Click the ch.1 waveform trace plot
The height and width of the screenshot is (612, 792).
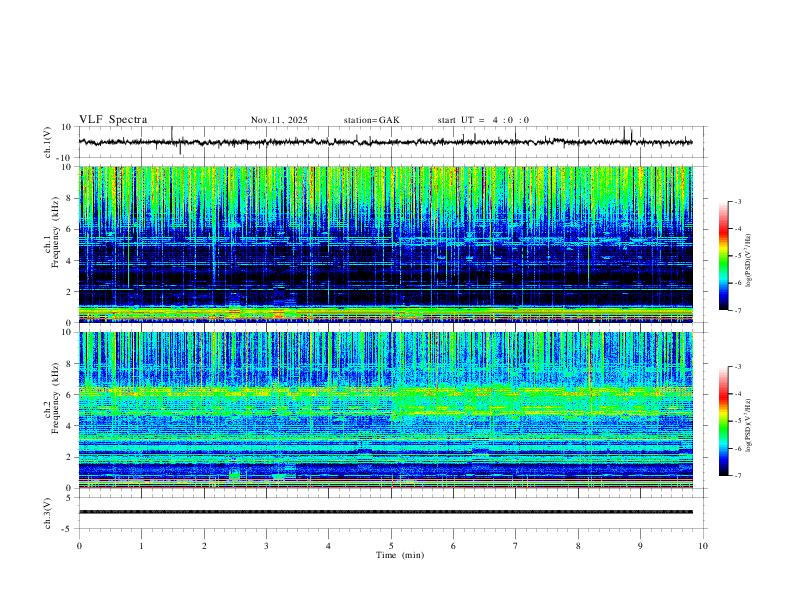(x=385, y=142)
